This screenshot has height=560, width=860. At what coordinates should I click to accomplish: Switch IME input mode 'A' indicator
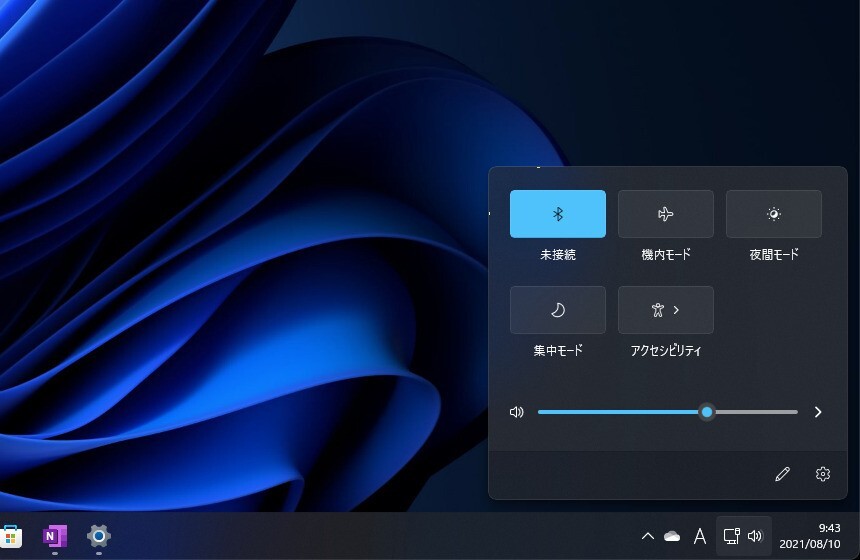pos(700,536)
